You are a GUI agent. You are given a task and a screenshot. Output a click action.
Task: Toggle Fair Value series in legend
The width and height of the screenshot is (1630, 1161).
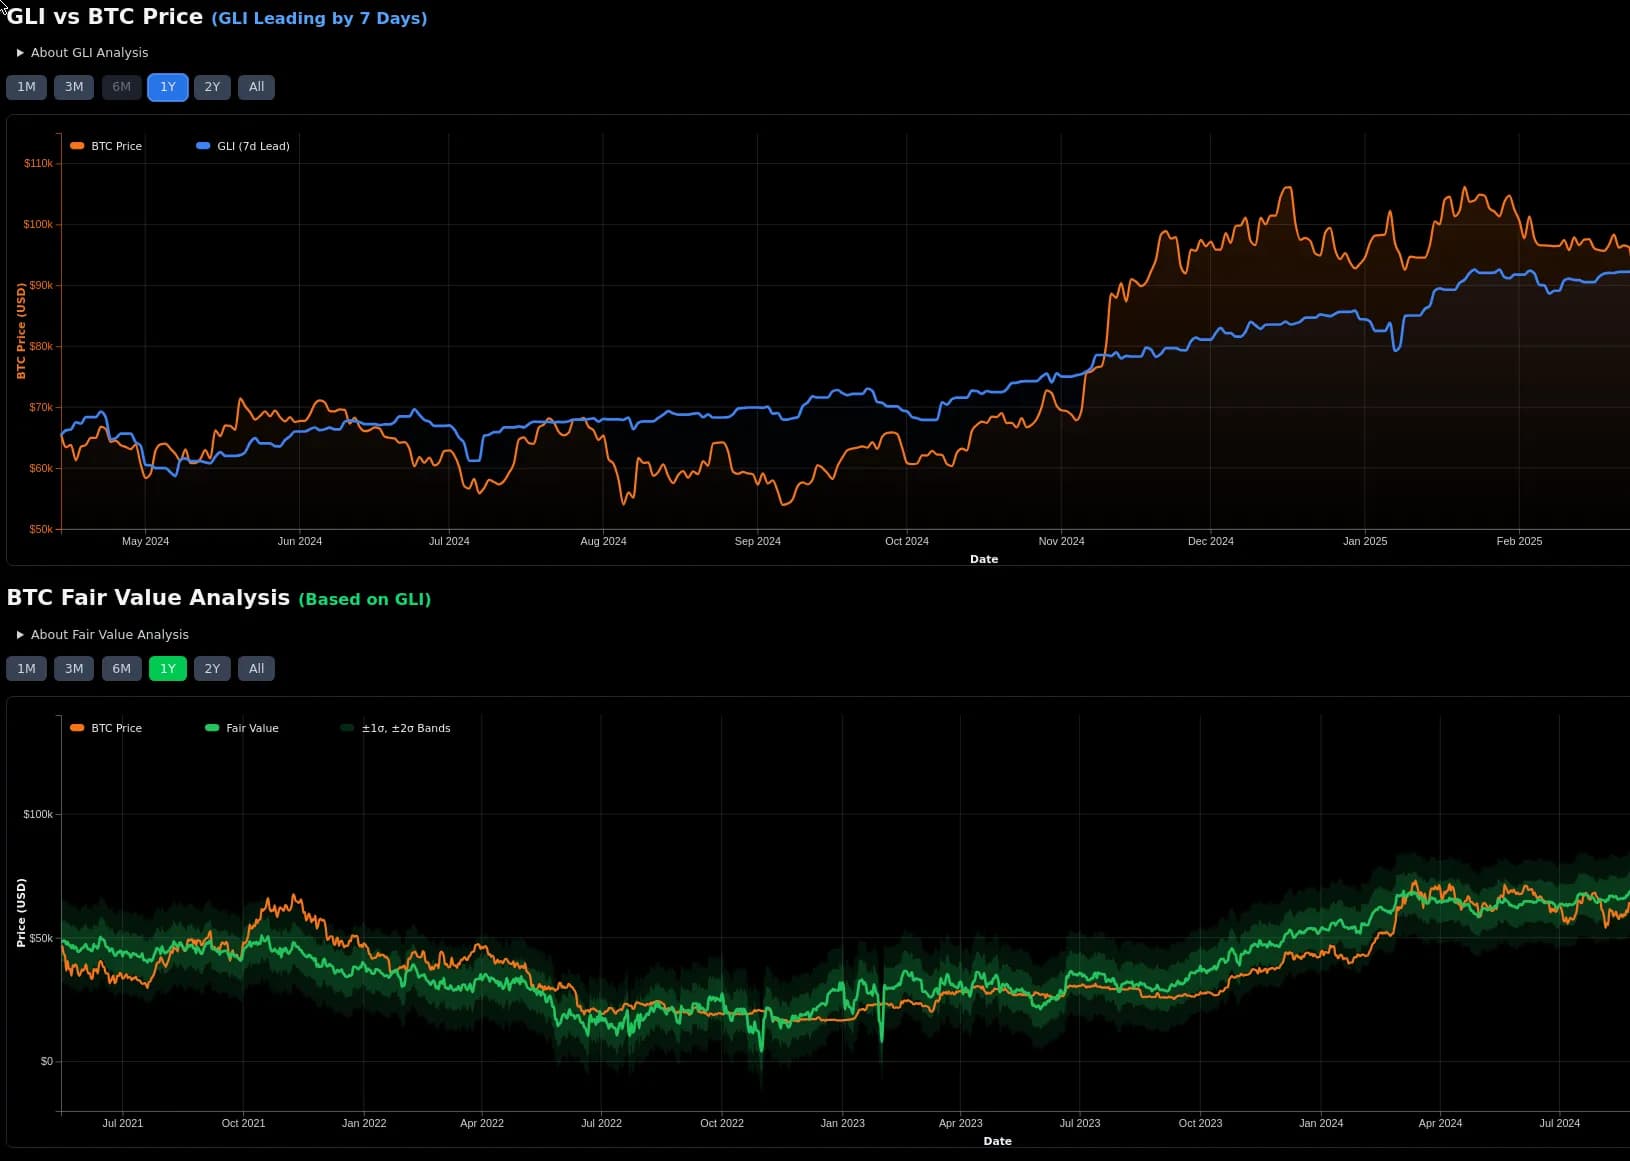coord(241,728)
